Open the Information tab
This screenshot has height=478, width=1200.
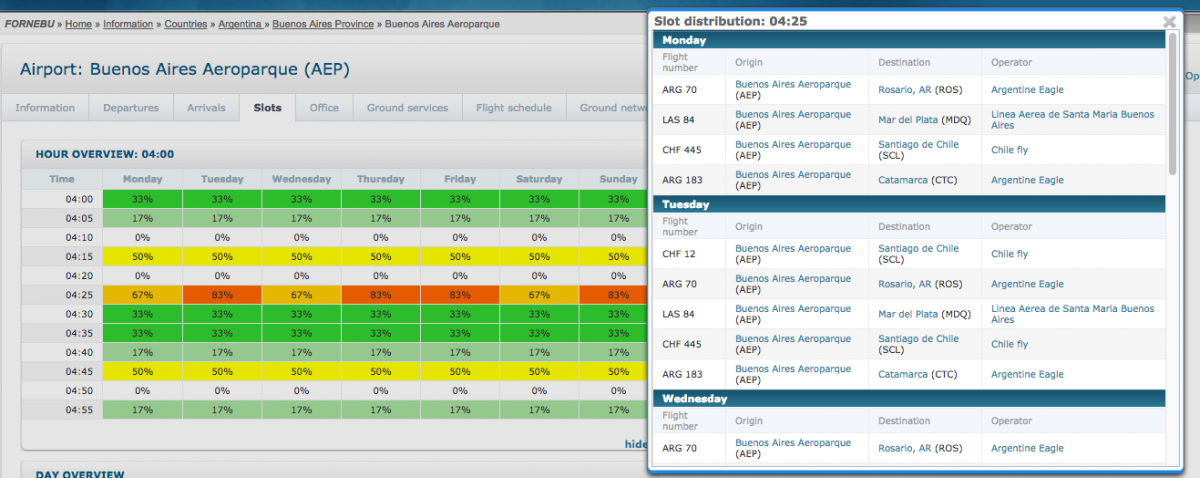(45, 108)
